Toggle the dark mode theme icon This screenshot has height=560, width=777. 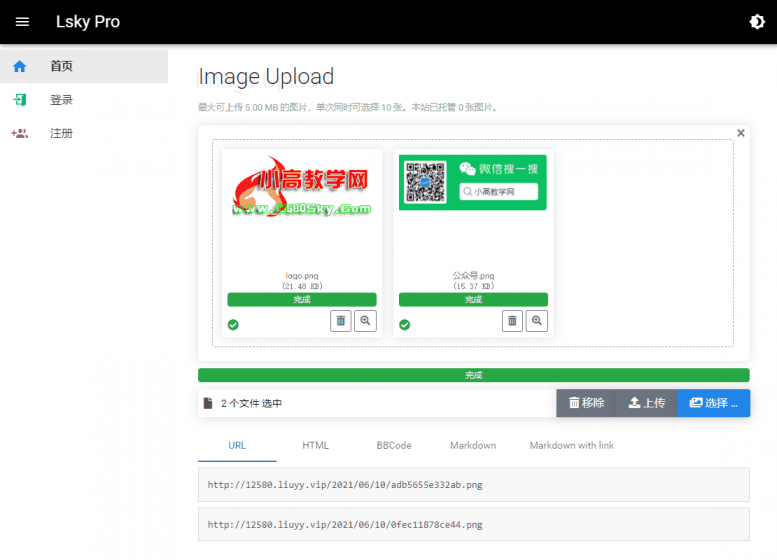click(x=757, y=22)
